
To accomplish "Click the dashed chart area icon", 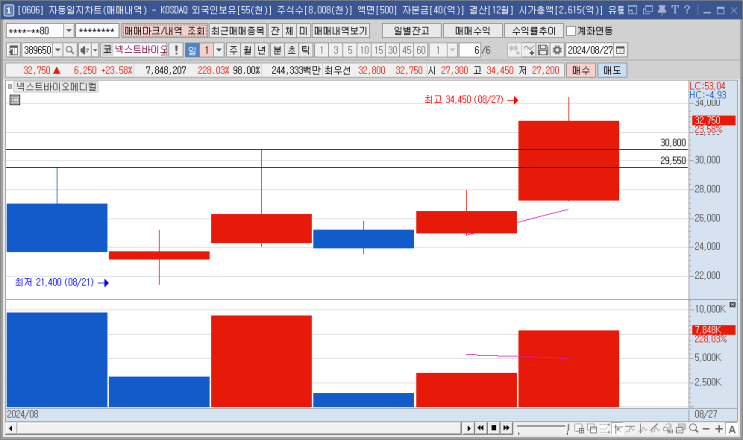I will click(x=605, y=428).
